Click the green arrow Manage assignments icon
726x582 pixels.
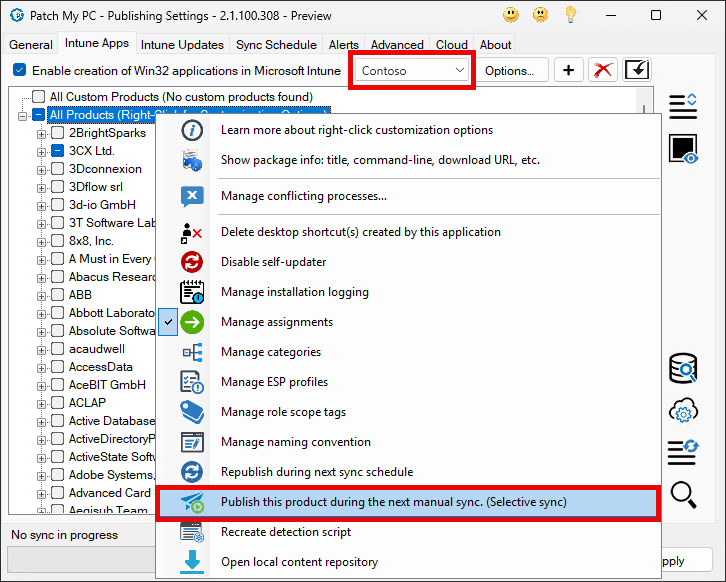pos(192,322)
